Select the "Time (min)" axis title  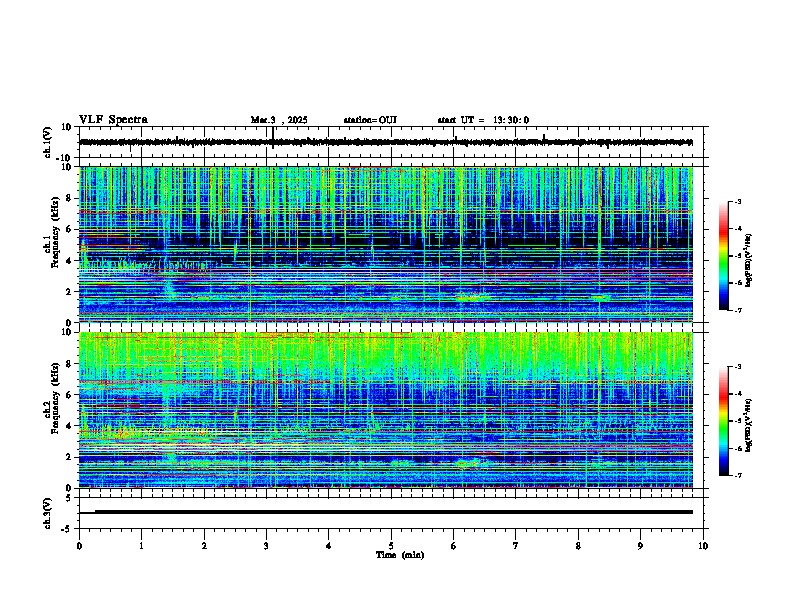(400, 555)
